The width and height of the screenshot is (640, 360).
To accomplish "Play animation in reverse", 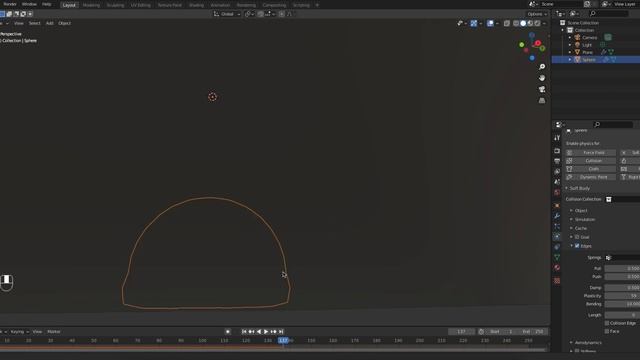I will pyautogui.click(x=259, y=332).
